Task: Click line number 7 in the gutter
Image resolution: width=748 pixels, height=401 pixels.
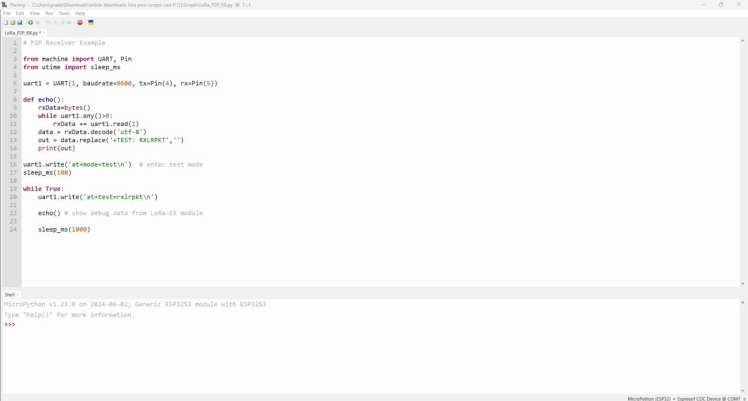Action: click(x=15, y=92)
